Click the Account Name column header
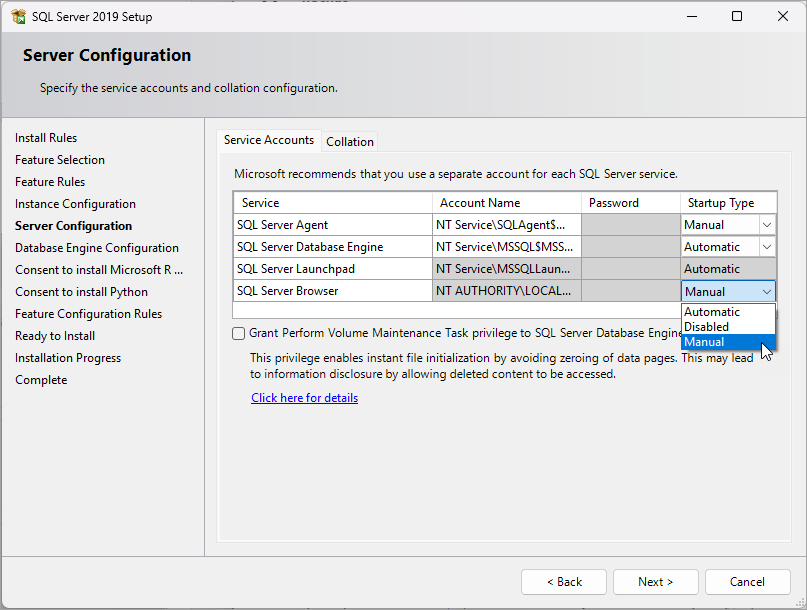Image resolution: width=807 pixels, height=610 pixels. (x=507, y=203)
